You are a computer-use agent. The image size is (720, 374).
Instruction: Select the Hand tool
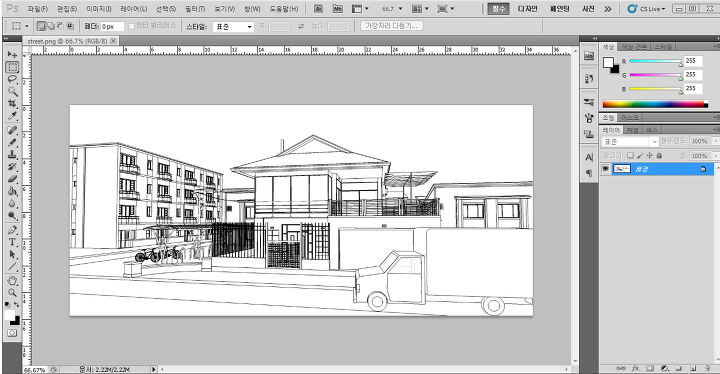click(x=12, y=280)
